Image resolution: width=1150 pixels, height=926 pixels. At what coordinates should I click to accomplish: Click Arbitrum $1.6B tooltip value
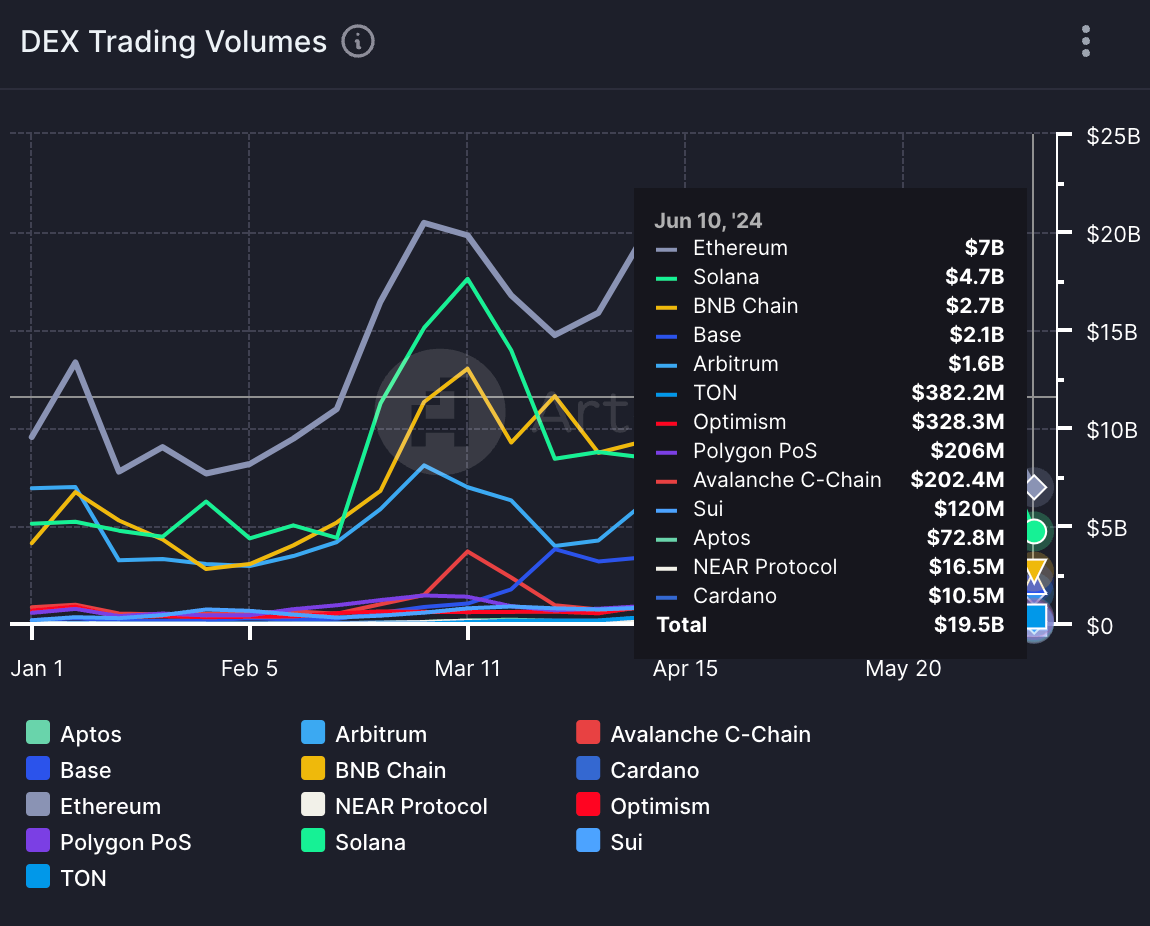pos(976,364)
